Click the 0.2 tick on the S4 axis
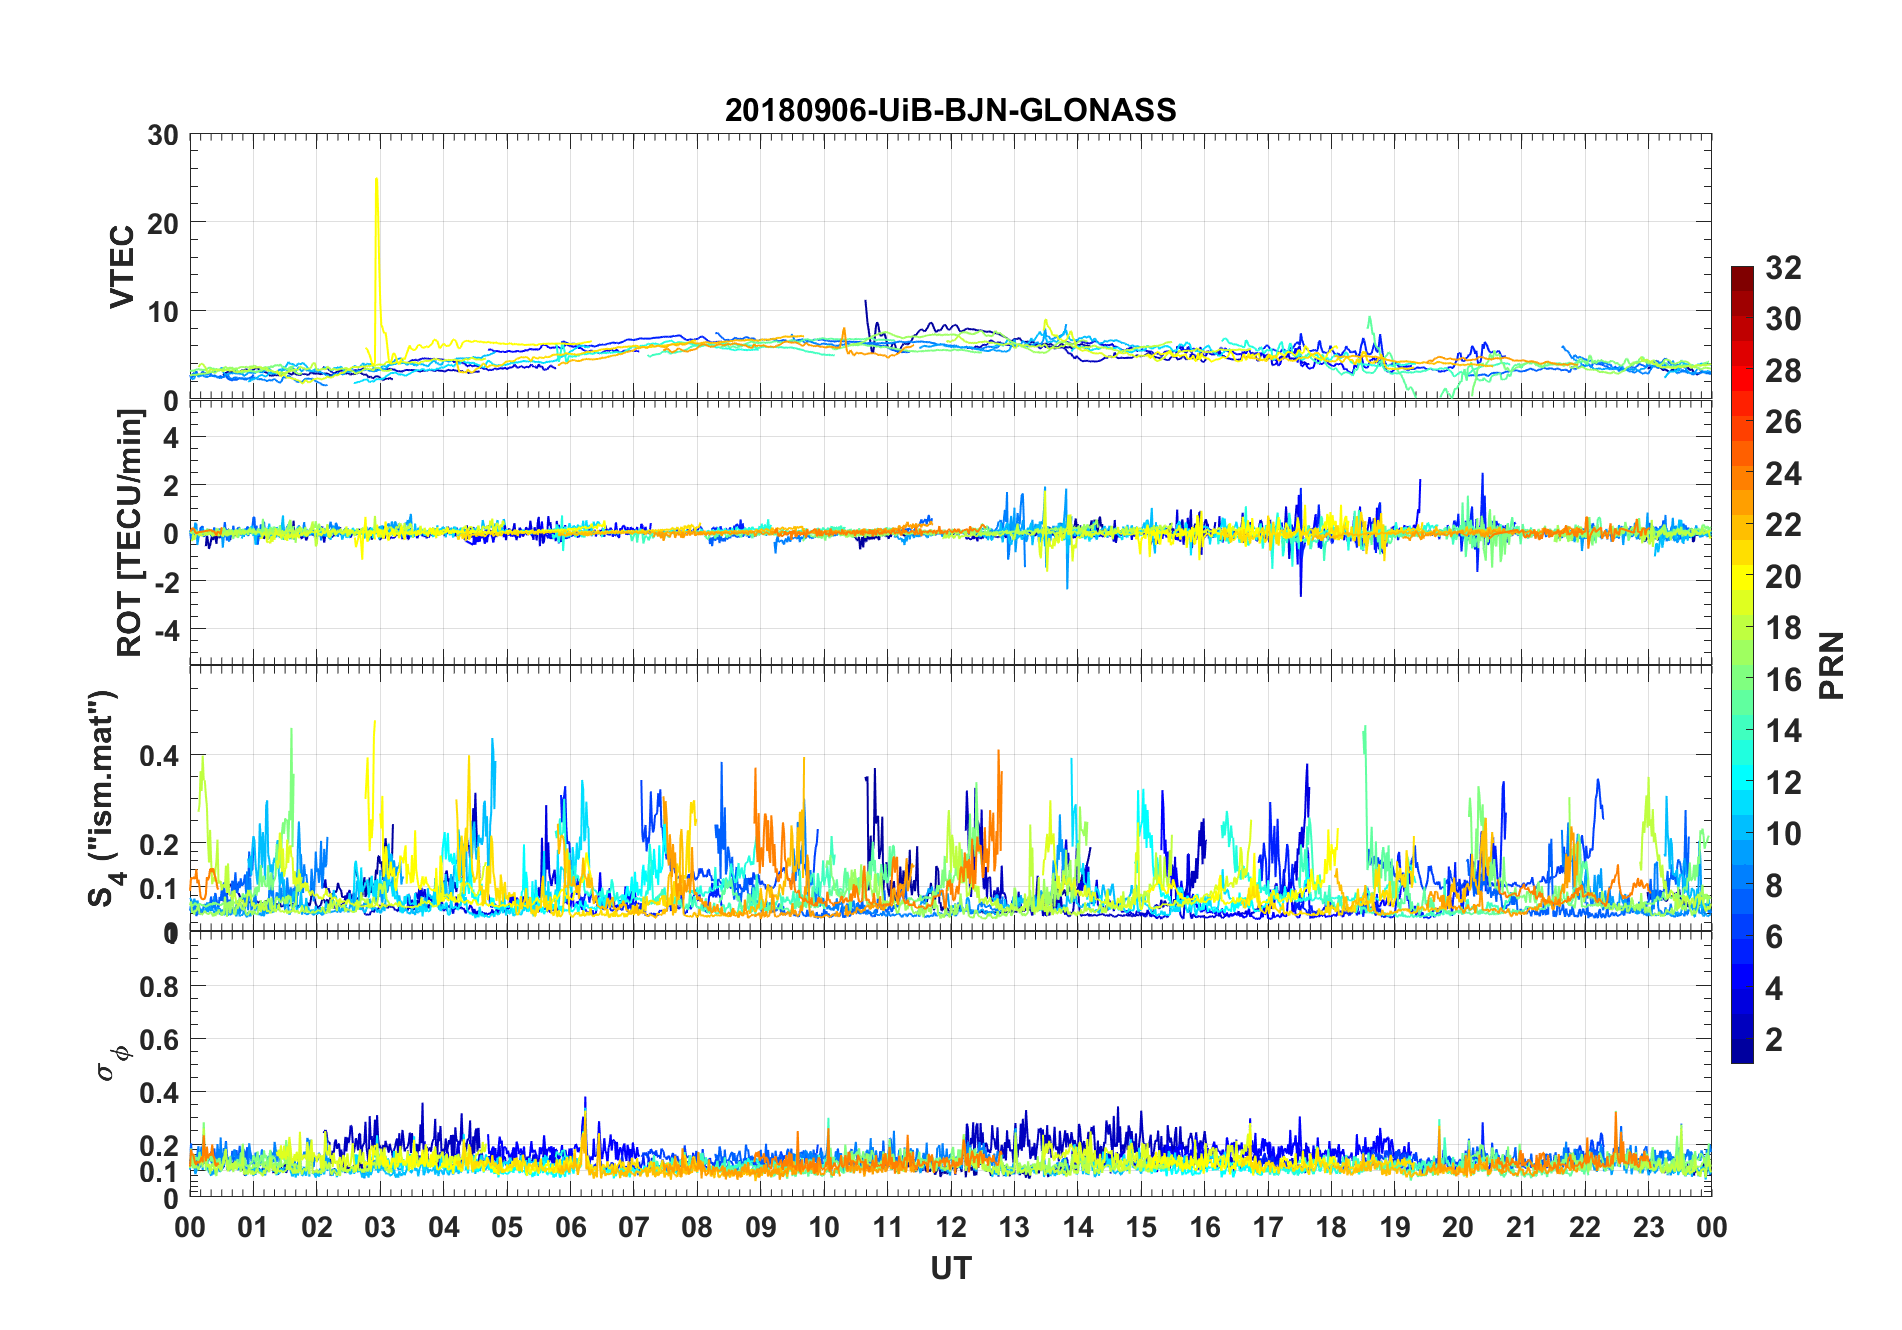Image resolution: width=1902 pixels, height=1330 pixels. pyautogui.click(x=159, y=844)
